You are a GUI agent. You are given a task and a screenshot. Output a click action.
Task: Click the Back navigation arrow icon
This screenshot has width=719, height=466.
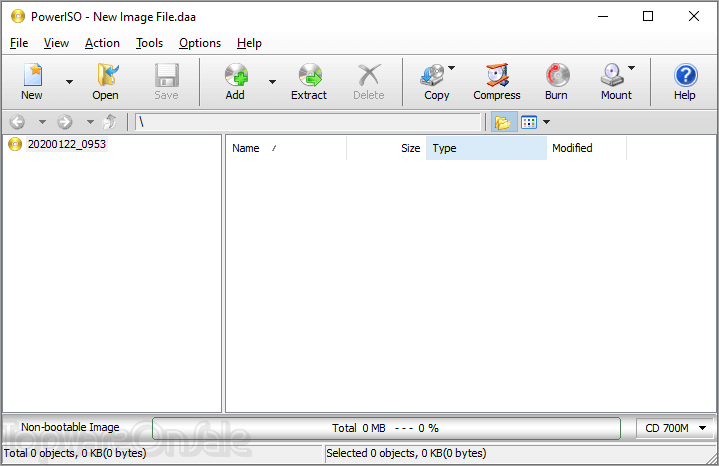(x=17, y=122)
